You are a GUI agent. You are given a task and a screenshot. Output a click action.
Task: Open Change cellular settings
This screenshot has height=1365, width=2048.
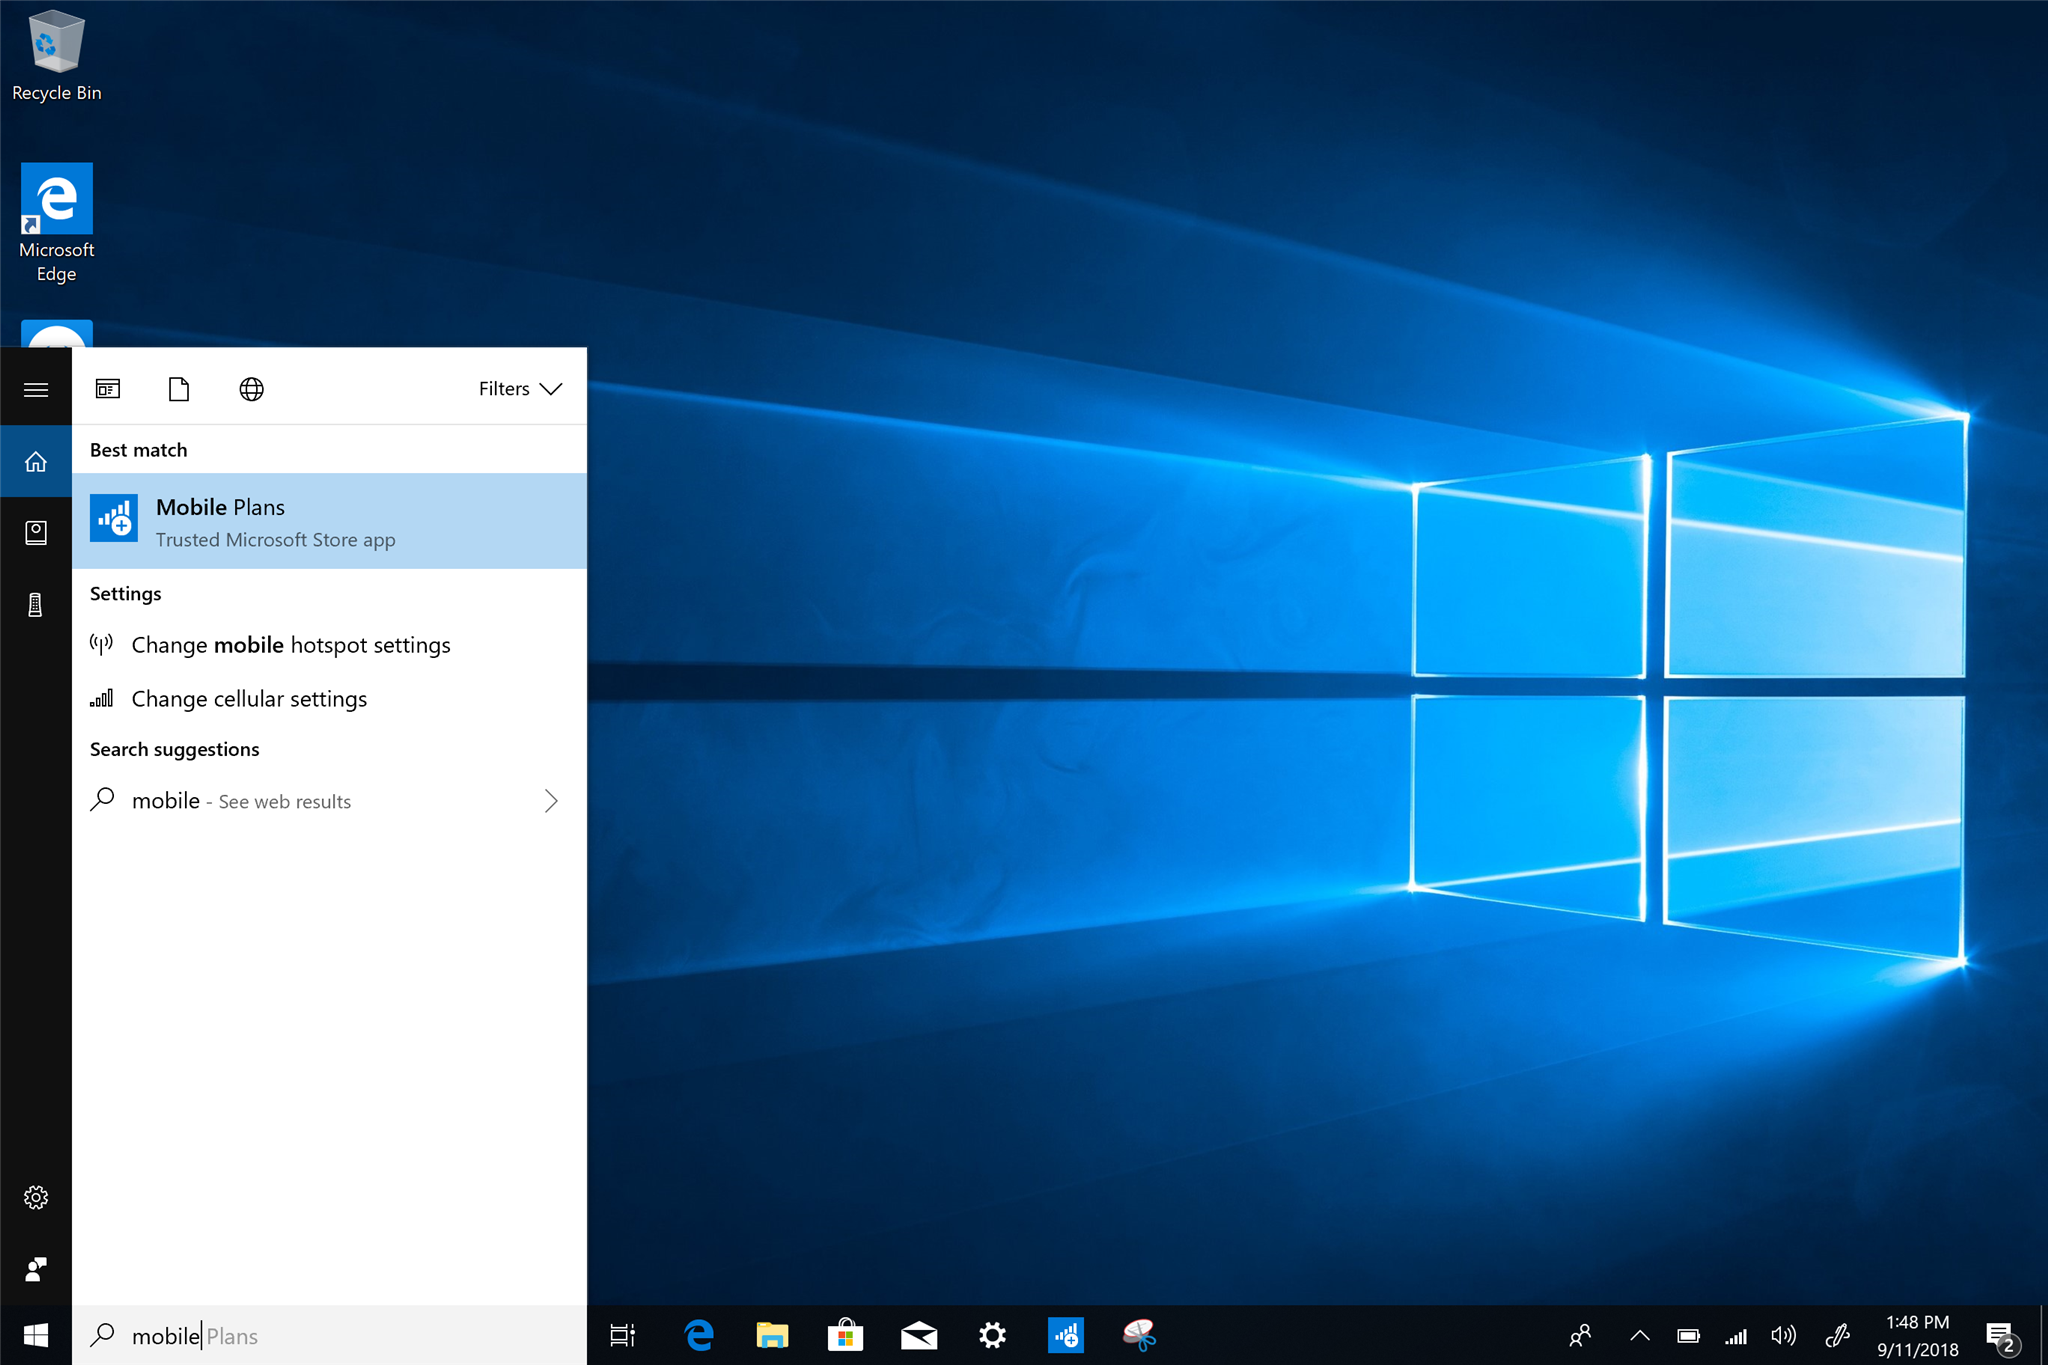(x=329, y=698)
